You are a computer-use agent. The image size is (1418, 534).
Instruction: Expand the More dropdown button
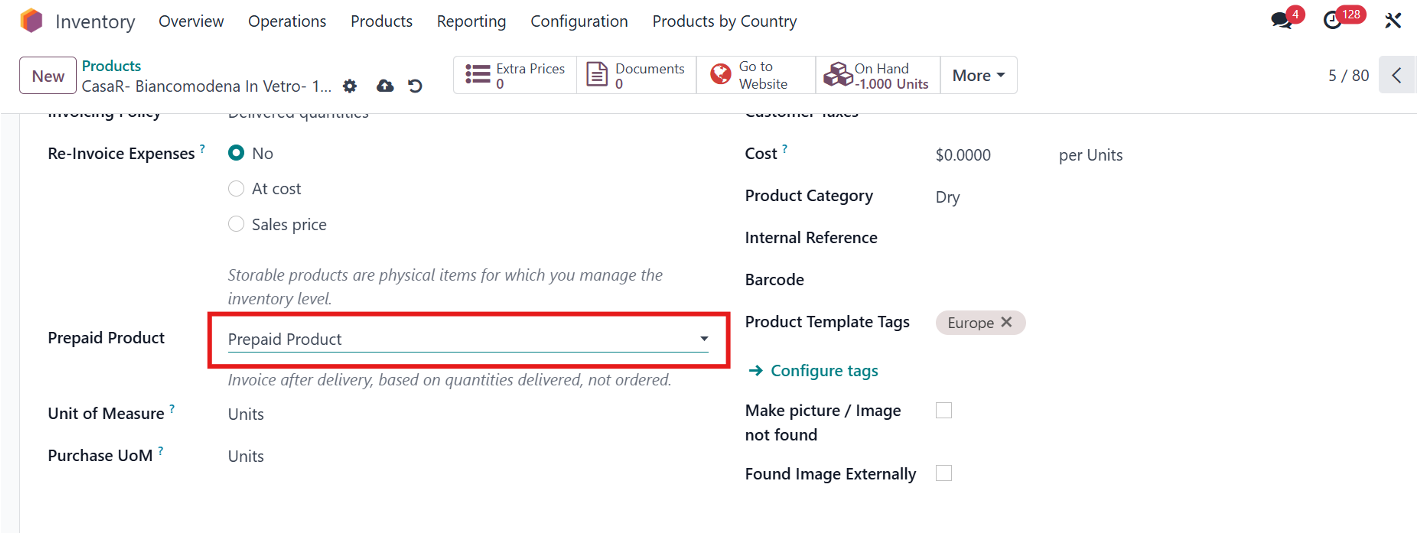(x=979, y=75)
